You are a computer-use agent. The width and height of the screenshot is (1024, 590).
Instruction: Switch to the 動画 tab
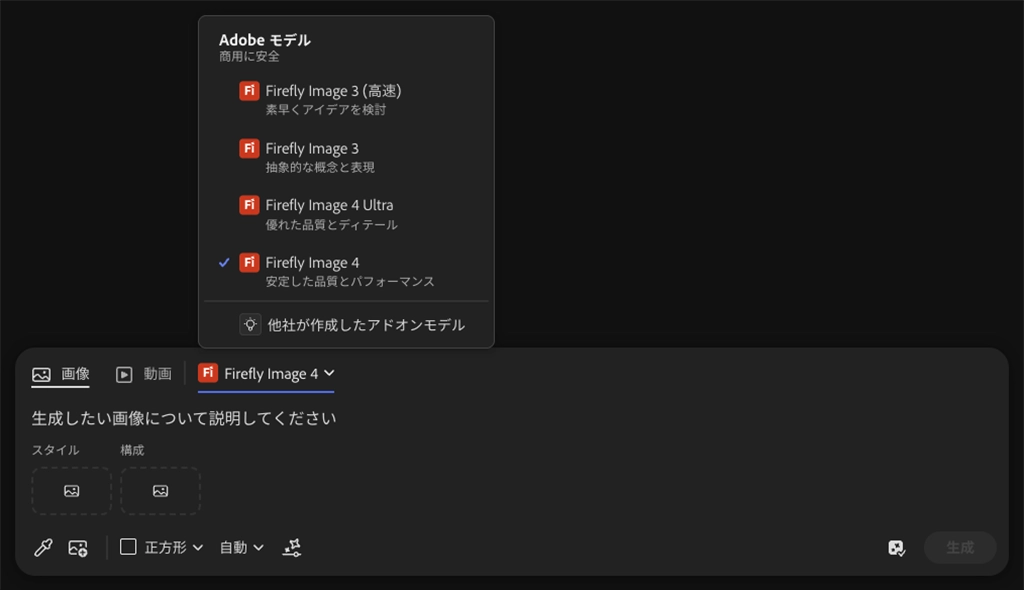(x=144, y=374)
